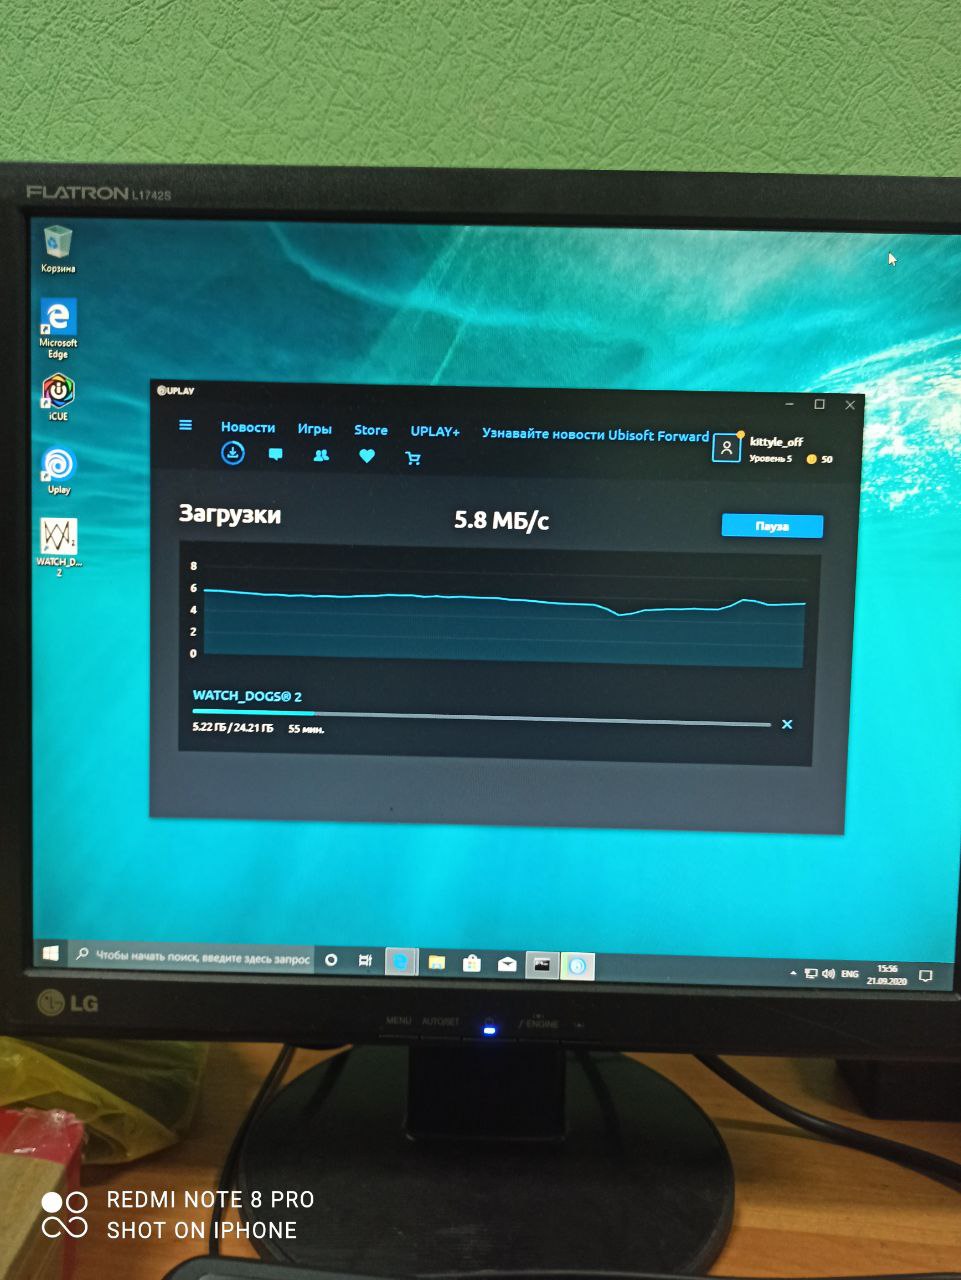Open the Корзина desktop icon
The height and width of the screenshot is (1280, 961).
[x=58, y=248]
